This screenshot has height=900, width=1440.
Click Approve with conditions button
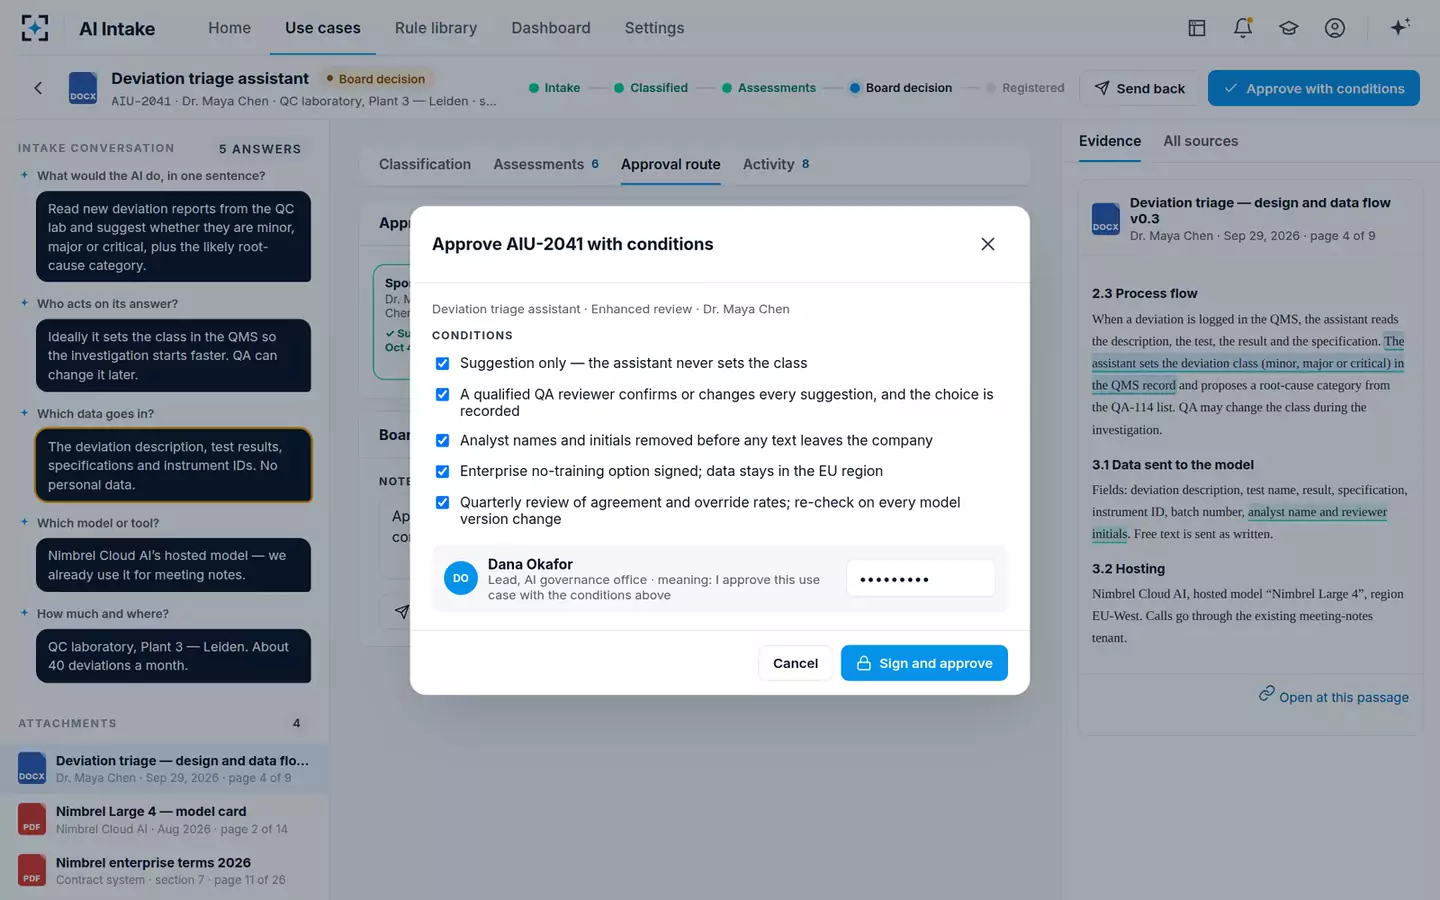[1314, 88]
